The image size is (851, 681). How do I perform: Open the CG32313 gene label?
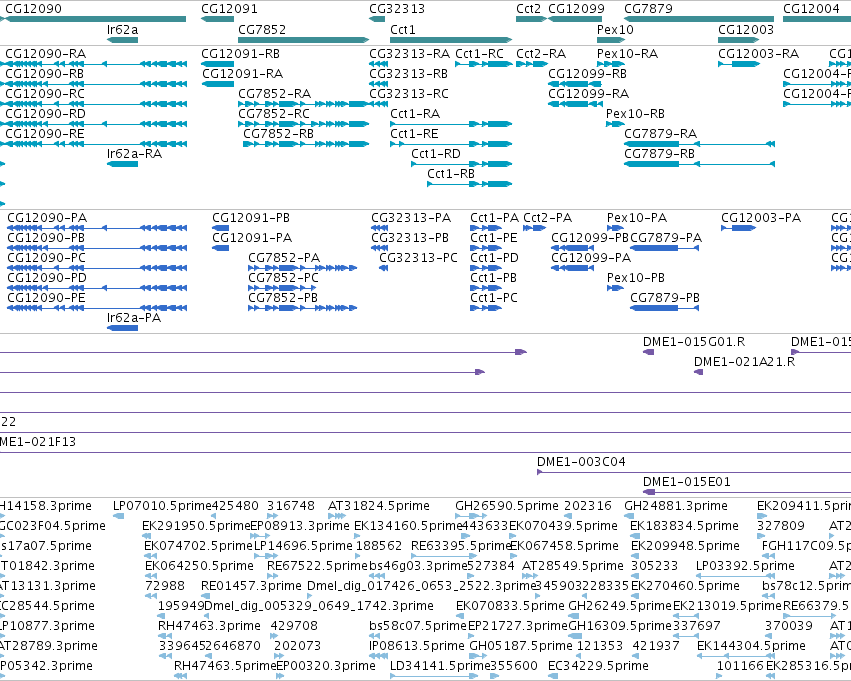pyautogui.click(x=397, y=9)
